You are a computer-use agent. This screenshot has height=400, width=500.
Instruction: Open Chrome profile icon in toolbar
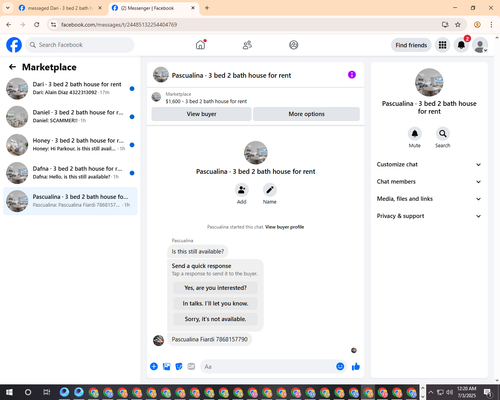tap(477, 24)
